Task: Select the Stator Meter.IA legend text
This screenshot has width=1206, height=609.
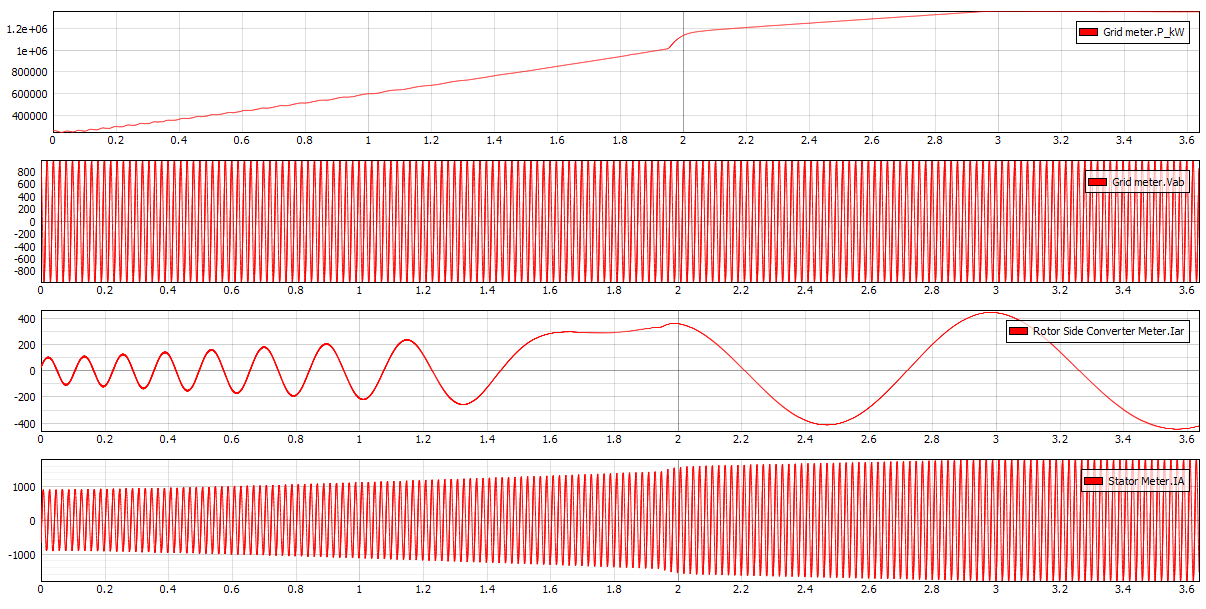Action: (1145, 482)
